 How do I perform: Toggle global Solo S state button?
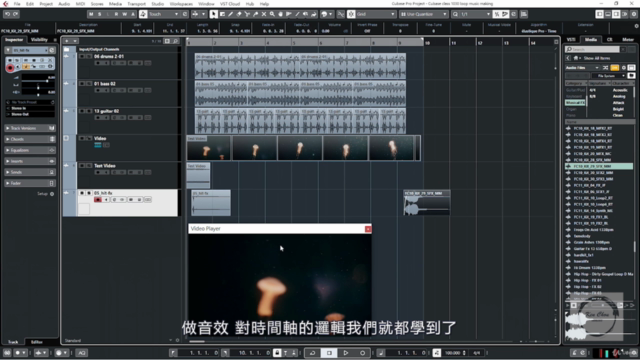(100, 14)
